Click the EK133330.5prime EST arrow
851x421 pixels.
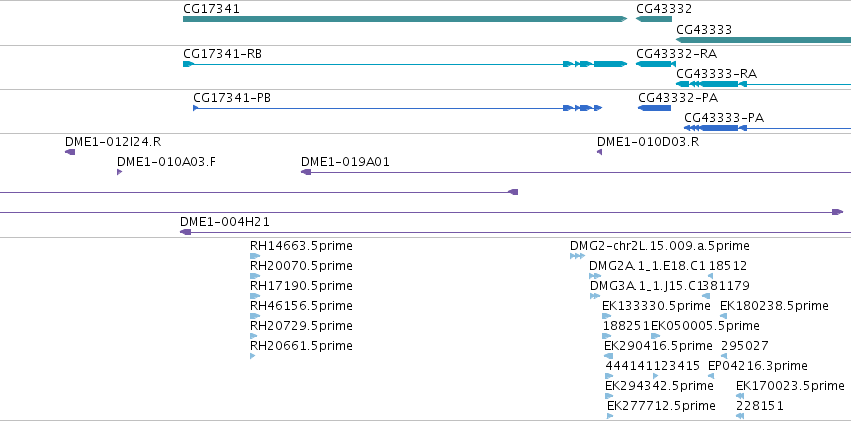(x=607, y=316)
